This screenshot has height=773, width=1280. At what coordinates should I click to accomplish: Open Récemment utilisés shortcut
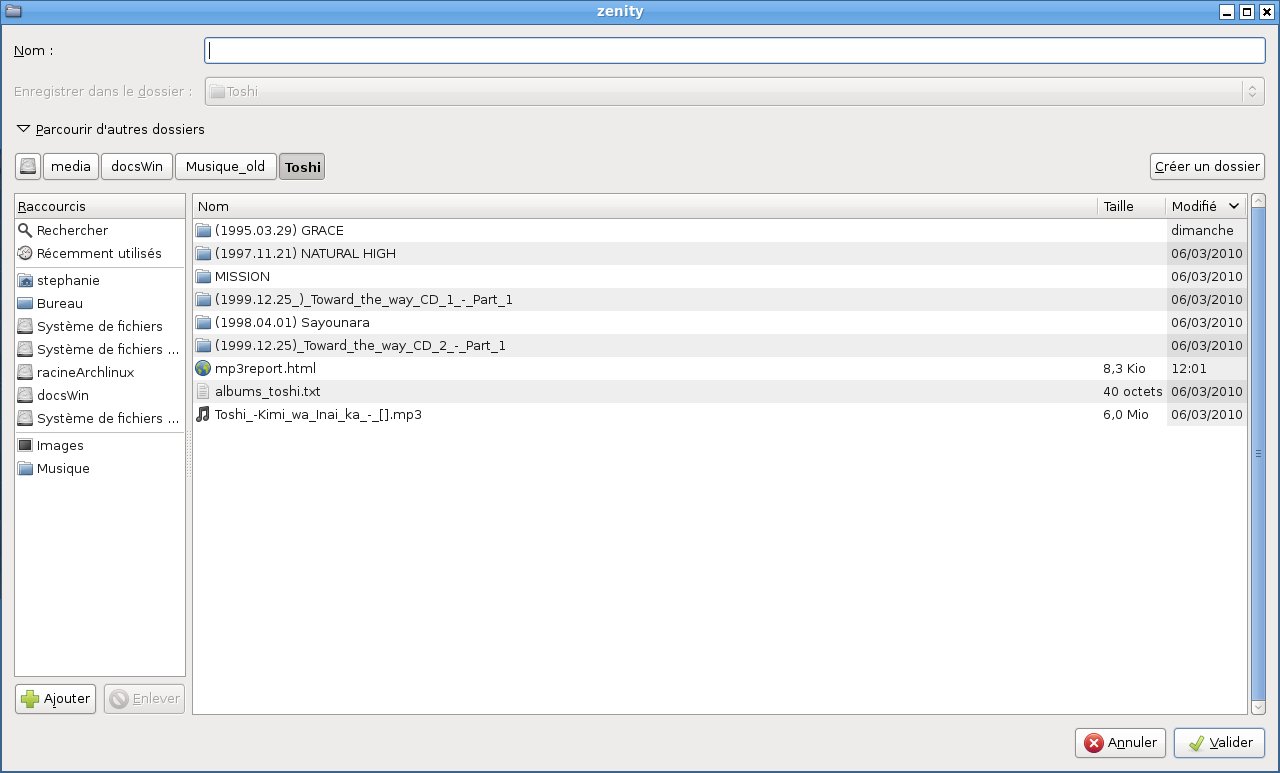point(98,254)
